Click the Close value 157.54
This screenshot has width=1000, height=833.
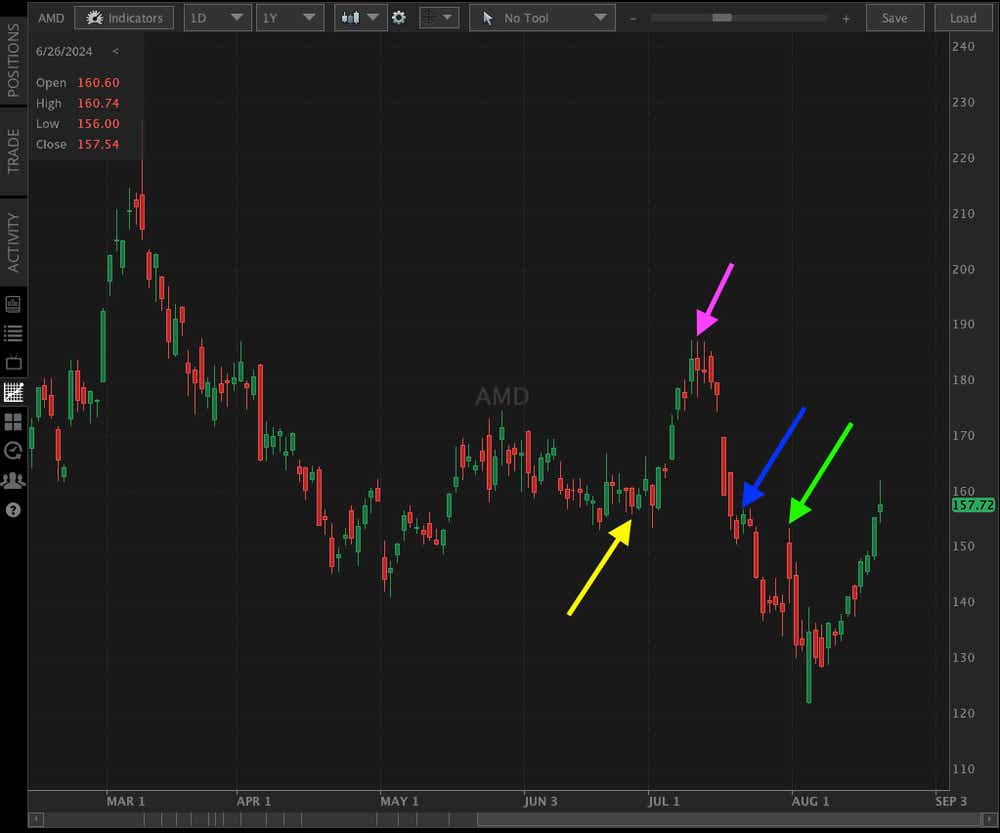point(98,144)
